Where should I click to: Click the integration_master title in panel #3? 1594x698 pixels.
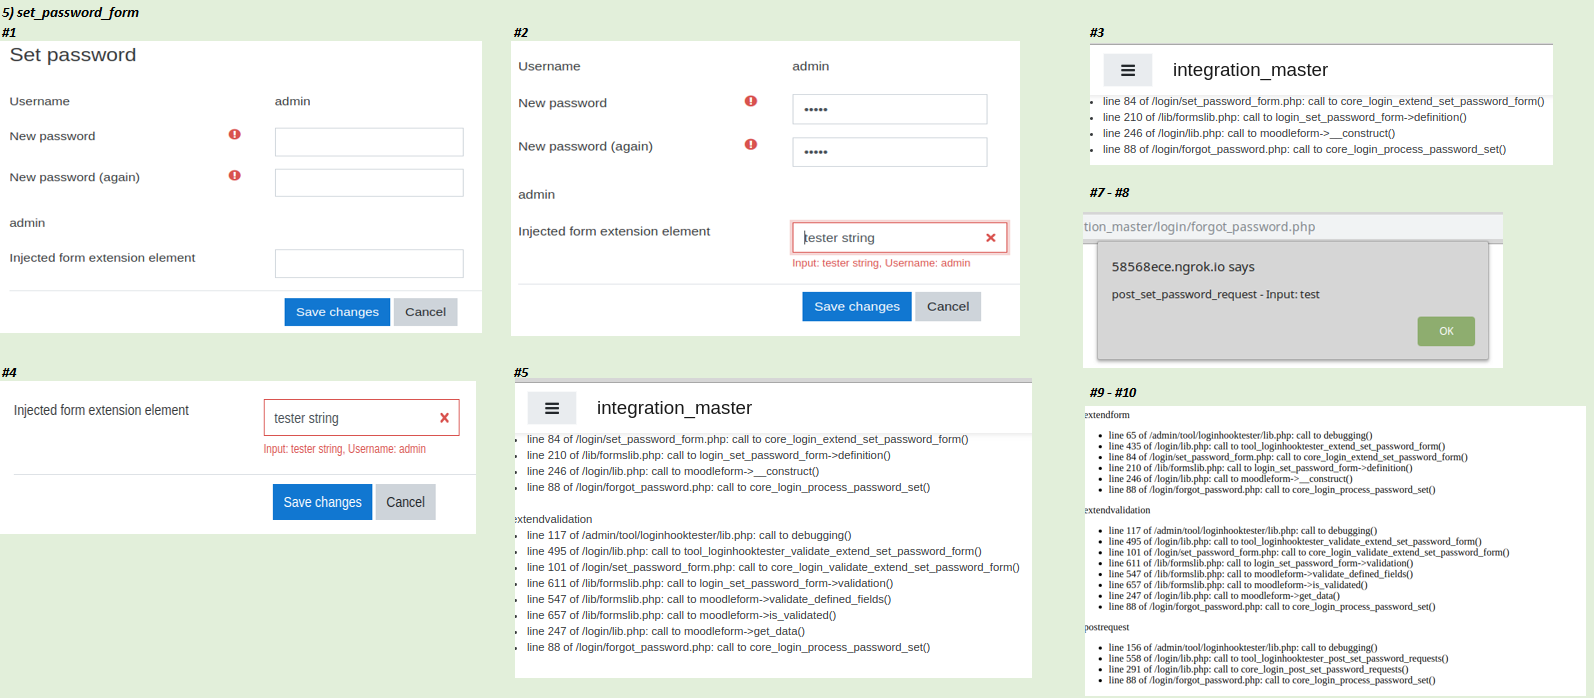click(x=1250, y=70)
